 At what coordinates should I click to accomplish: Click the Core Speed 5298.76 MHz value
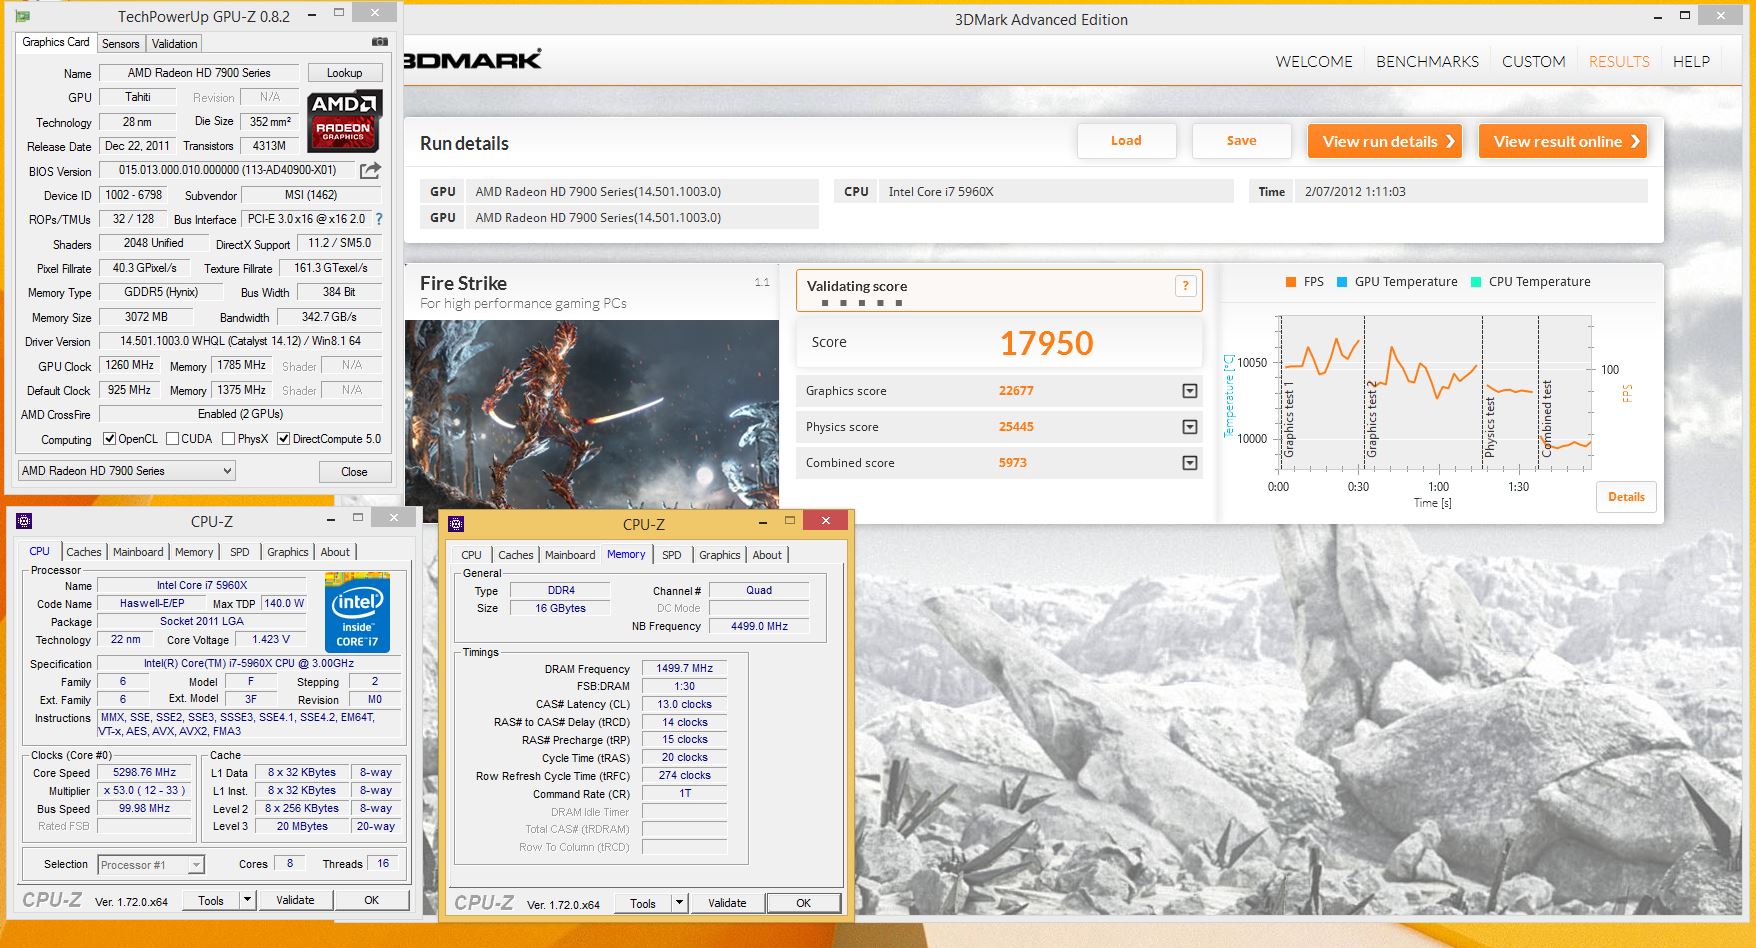(x=144, y=773)
